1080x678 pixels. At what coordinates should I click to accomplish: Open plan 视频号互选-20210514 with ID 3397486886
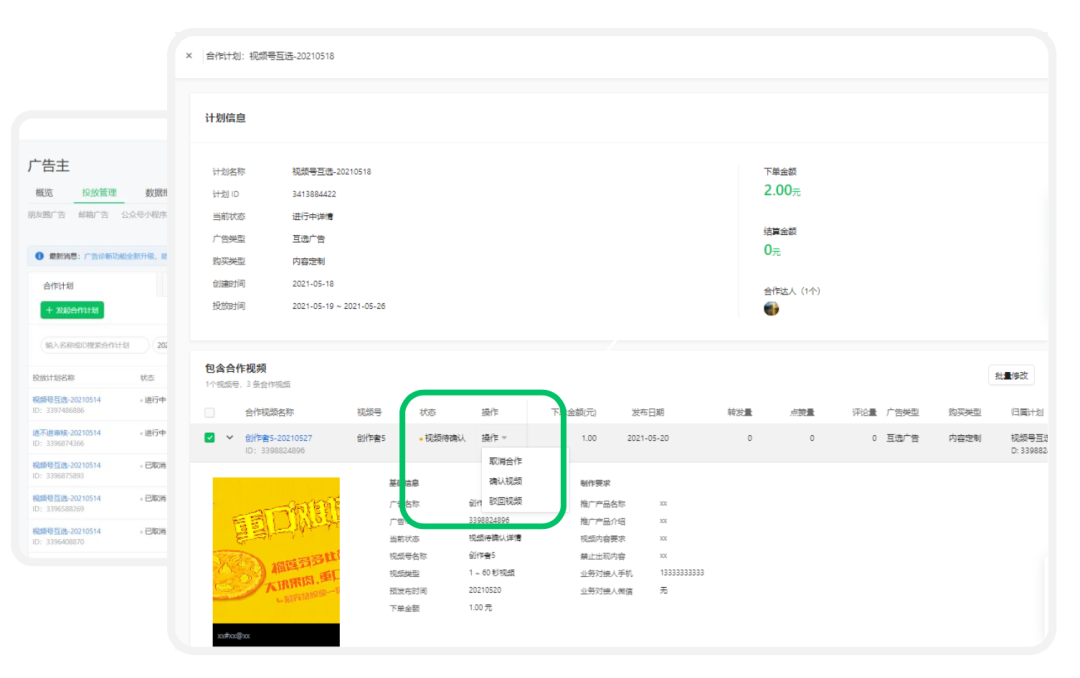(66, 400)
